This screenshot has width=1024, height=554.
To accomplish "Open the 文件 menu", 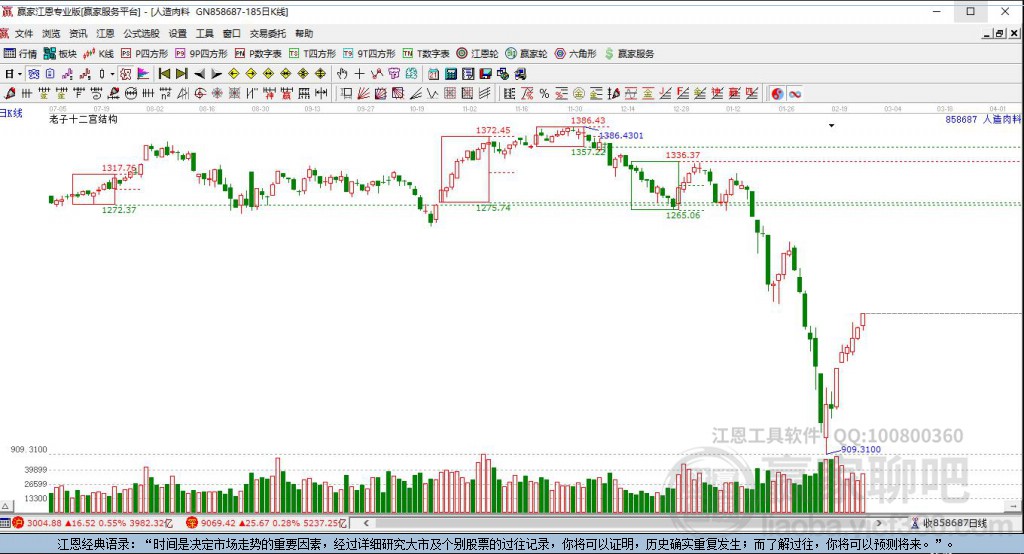I will [24, 33].
